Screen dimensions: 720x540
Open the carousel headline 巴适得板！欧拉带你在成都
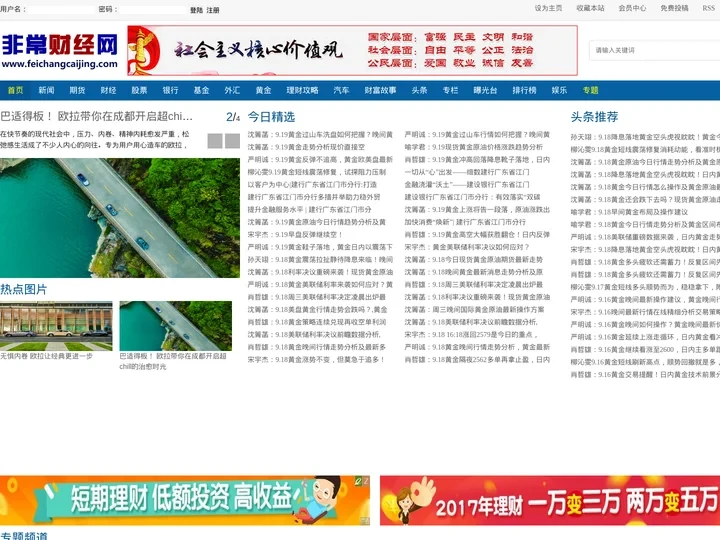96,117
